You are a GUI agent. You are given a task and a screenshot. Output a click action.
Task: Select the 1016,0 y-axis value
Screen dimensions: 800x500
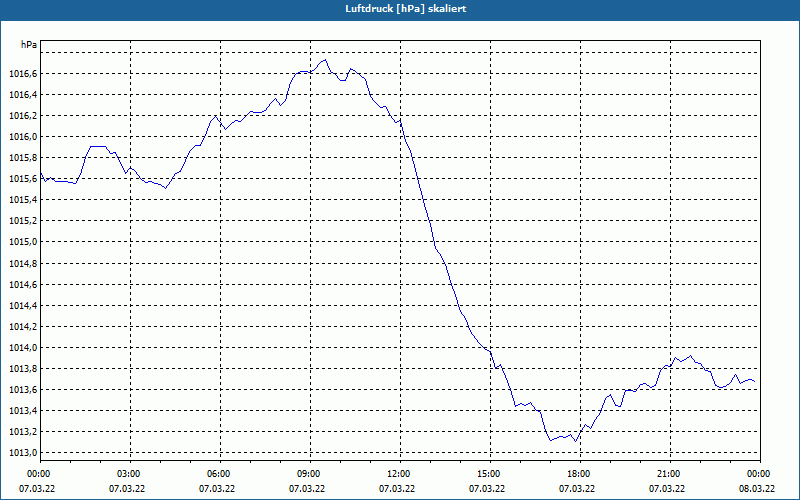pos(23,137)
